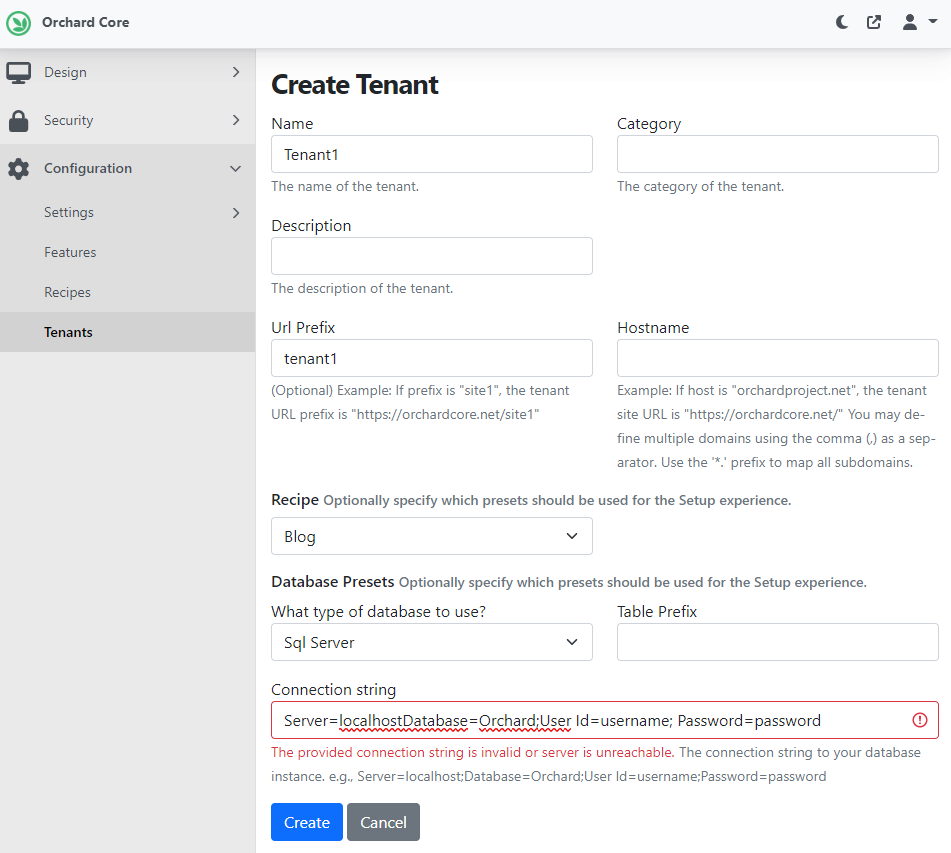Select the Configuration menu item
The image size is (951, 853).
[127, 168]
